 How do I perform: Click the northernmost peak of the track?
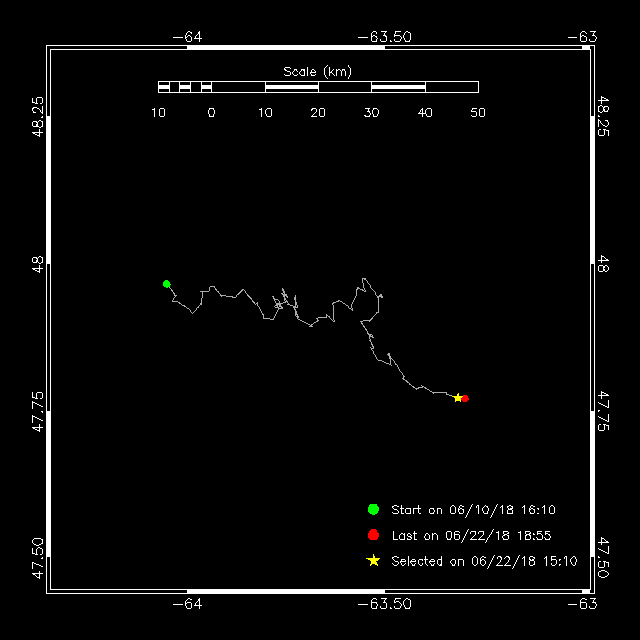[364, 279]
